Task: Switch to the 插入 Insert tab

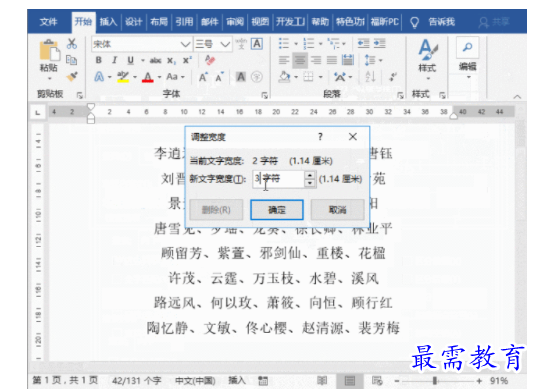Action: pos(108,22)
